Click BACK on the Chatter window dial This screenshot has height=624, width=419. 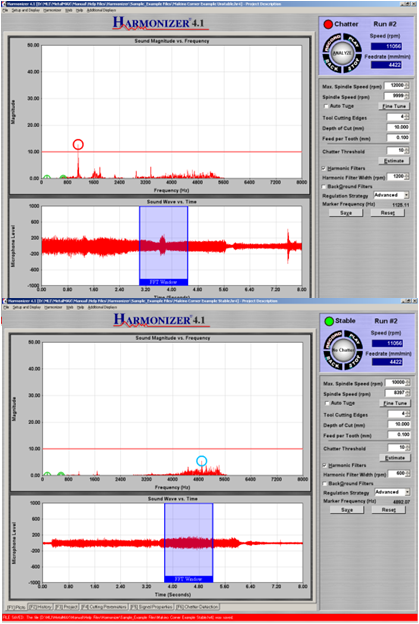[x=333, y=66]
